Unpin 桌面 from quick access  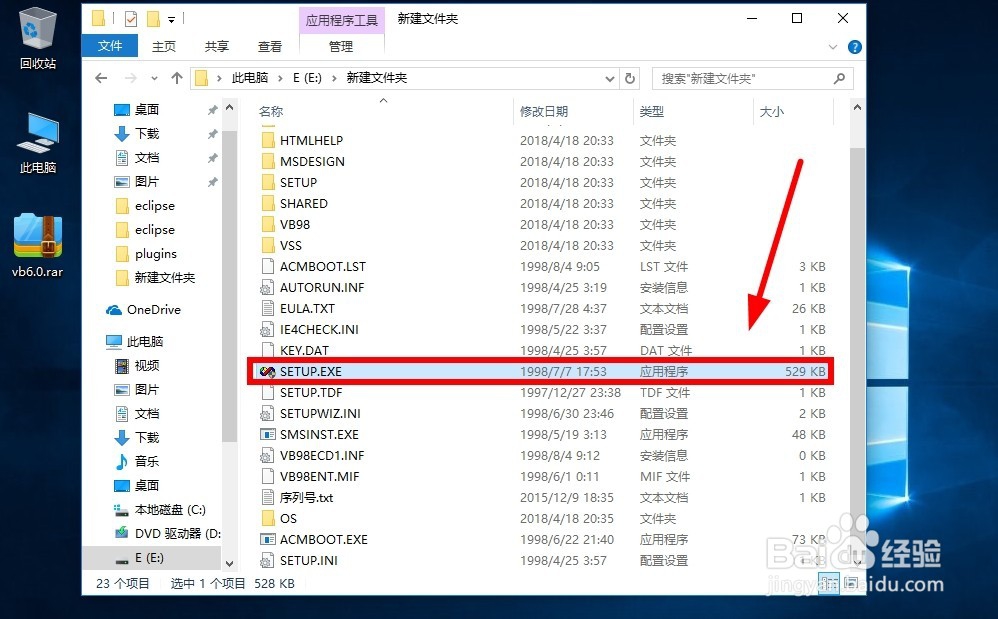pyautogui.click(x=213, y=110)
